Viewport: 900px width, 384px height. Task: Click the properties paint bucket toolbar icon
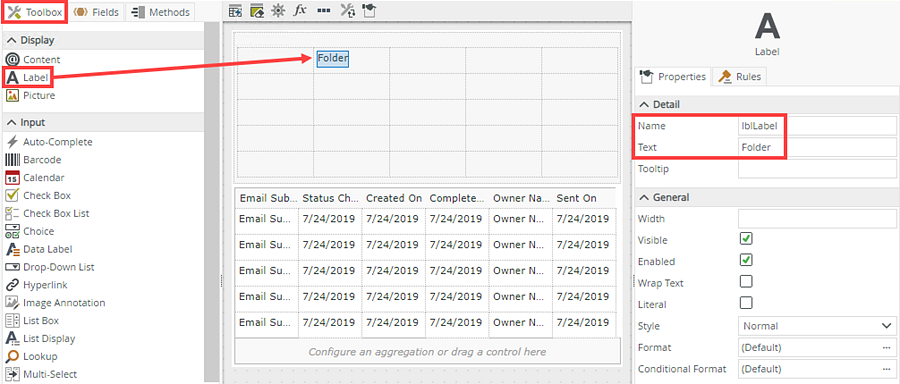pos(368,11)
